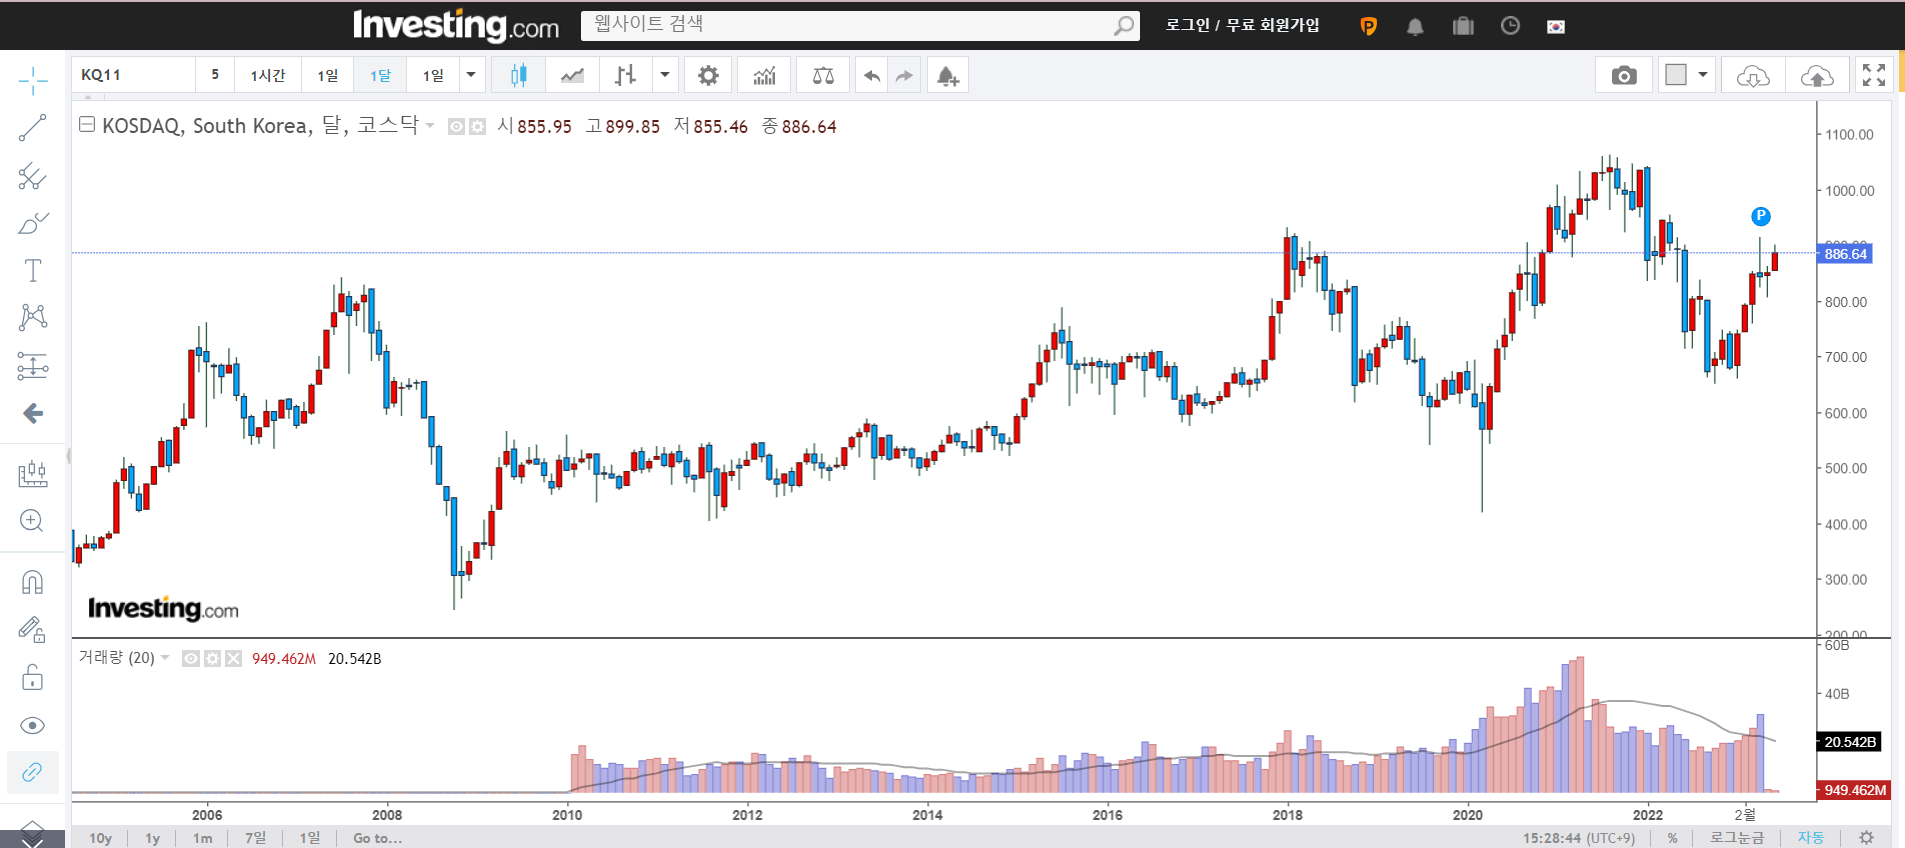The width and height of the screenshot is (1905, 848).
Task: Open KOSDAQ series settings gear
Action: click(x=477, y=126)
